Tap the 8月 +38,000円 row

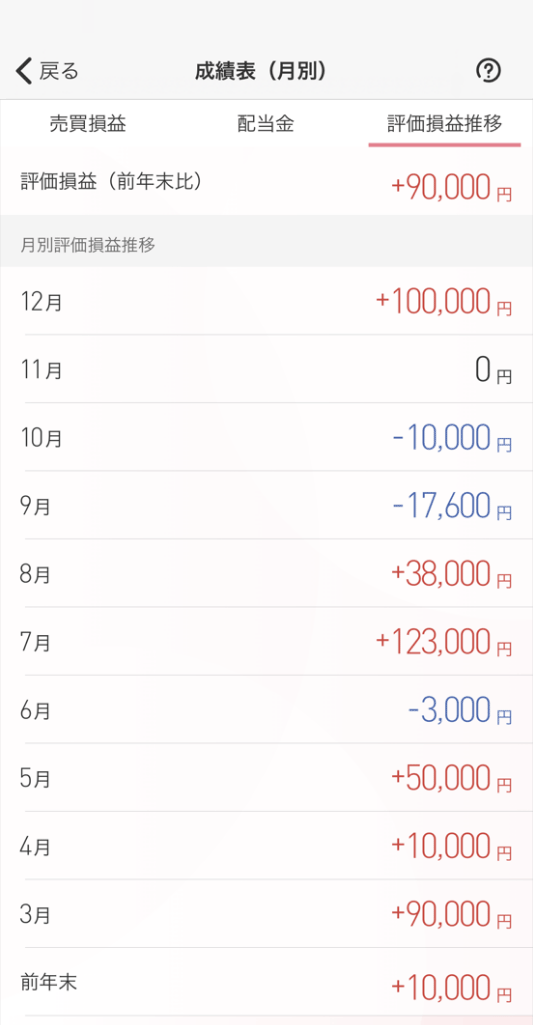tap(266, 573)
